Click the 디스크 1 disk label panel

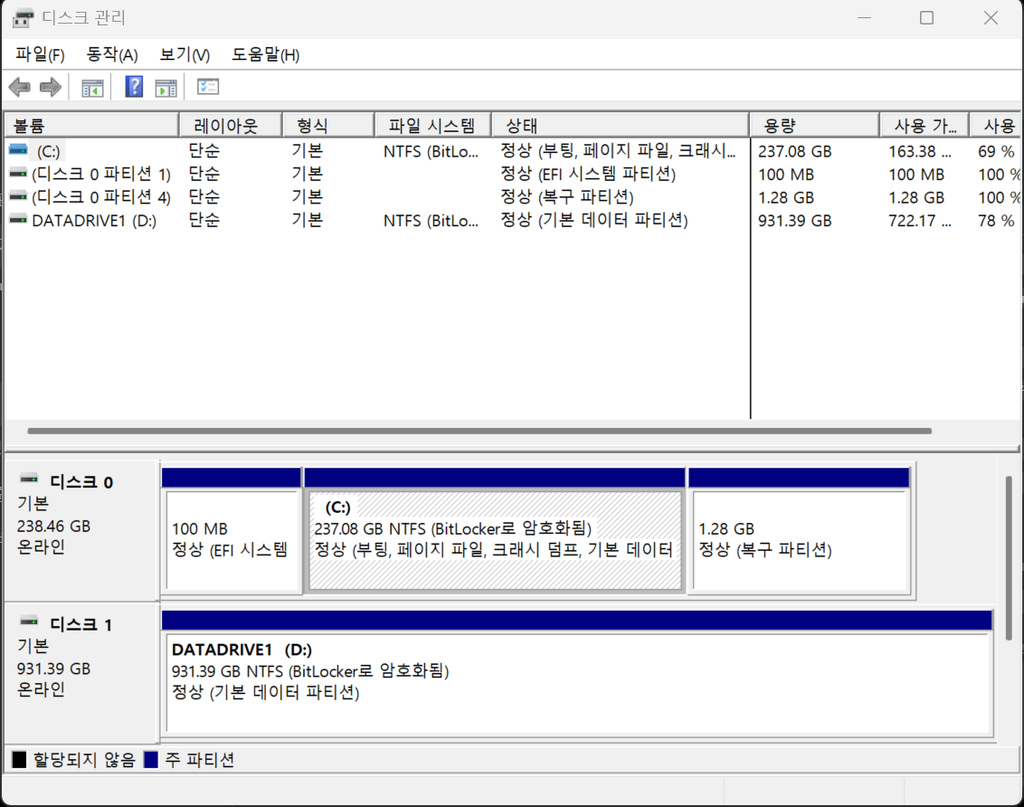click(x=81, y=672)
